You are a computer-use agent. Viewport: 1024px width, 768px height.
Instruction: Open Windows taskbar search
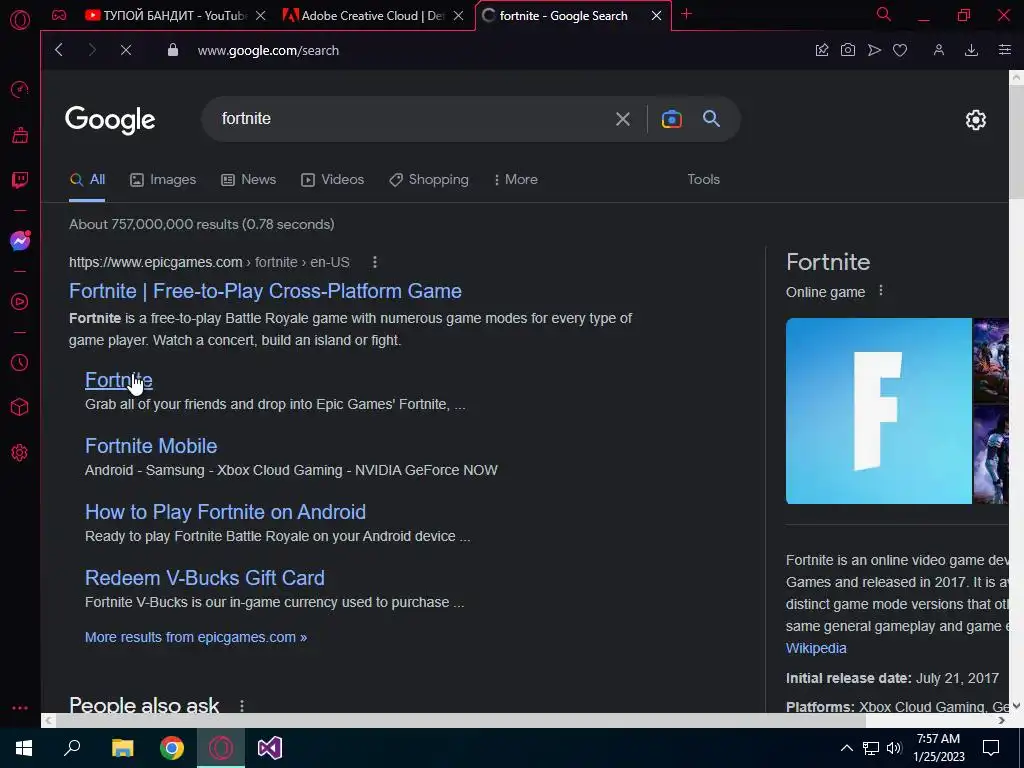[72, 748]
